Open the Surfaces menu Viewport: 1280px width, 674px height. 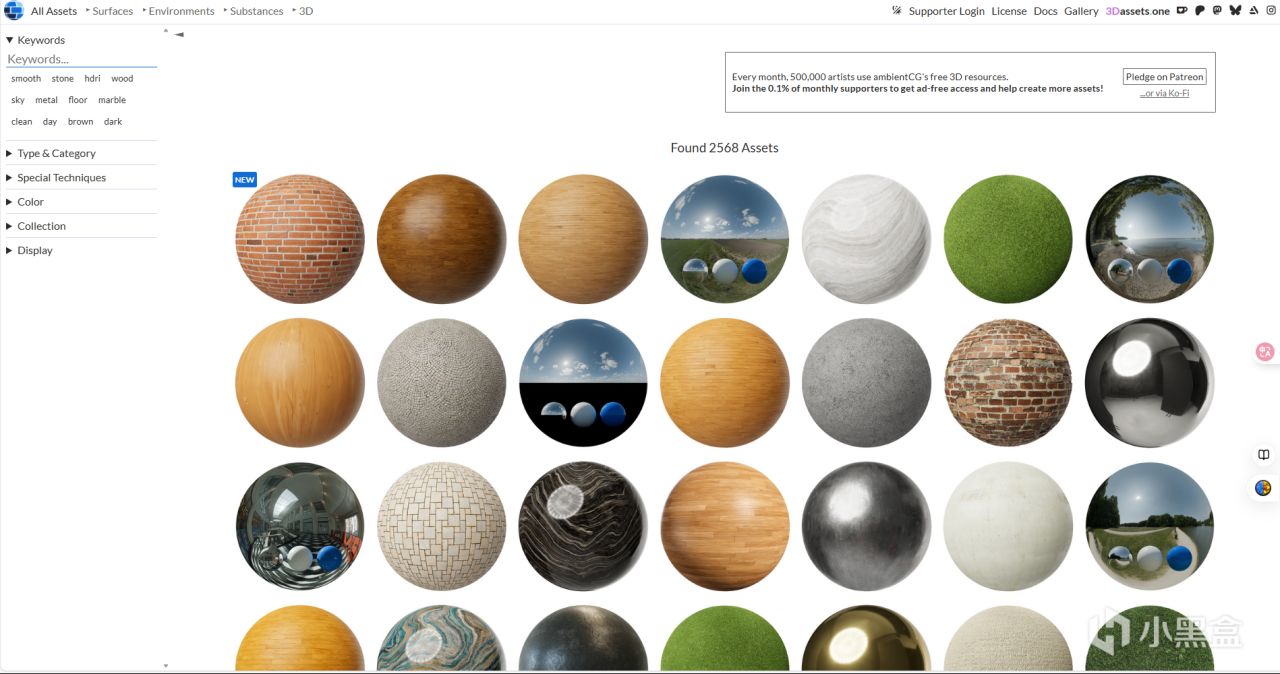[x=112, y=11]
